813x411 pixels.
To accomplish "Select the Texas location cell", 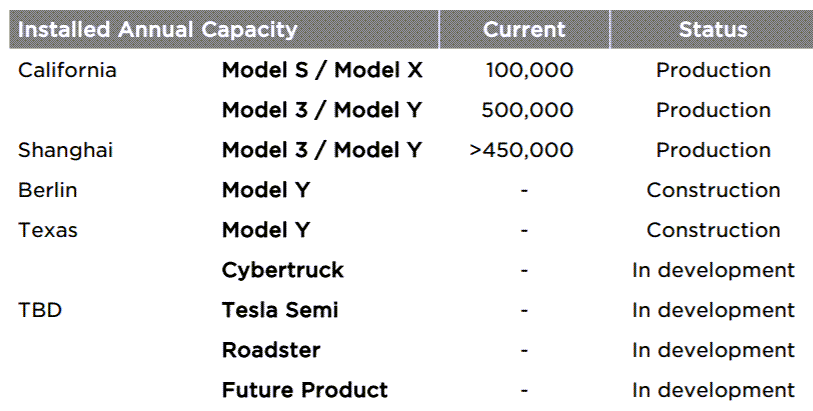I will point(48,230).
